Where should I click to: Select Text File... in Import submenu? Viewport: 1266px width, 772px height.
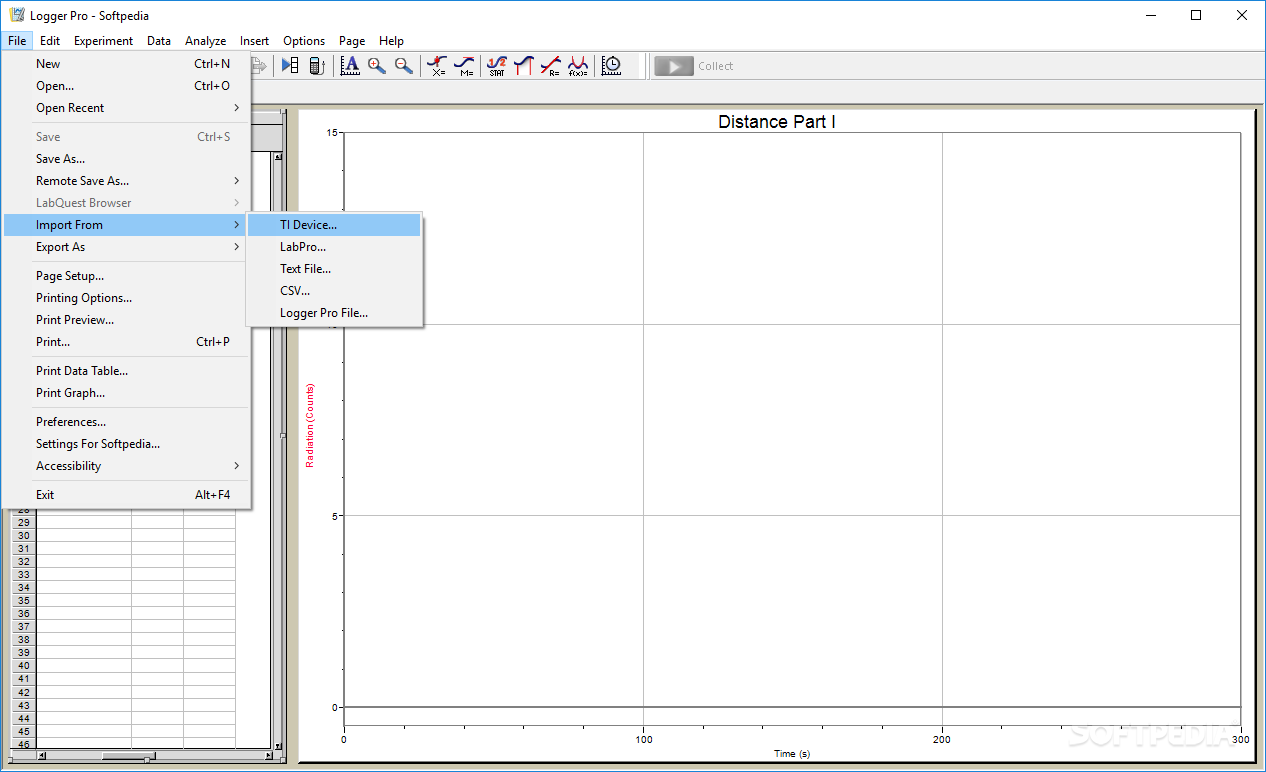pyautogui.click(x=334, y=269)
